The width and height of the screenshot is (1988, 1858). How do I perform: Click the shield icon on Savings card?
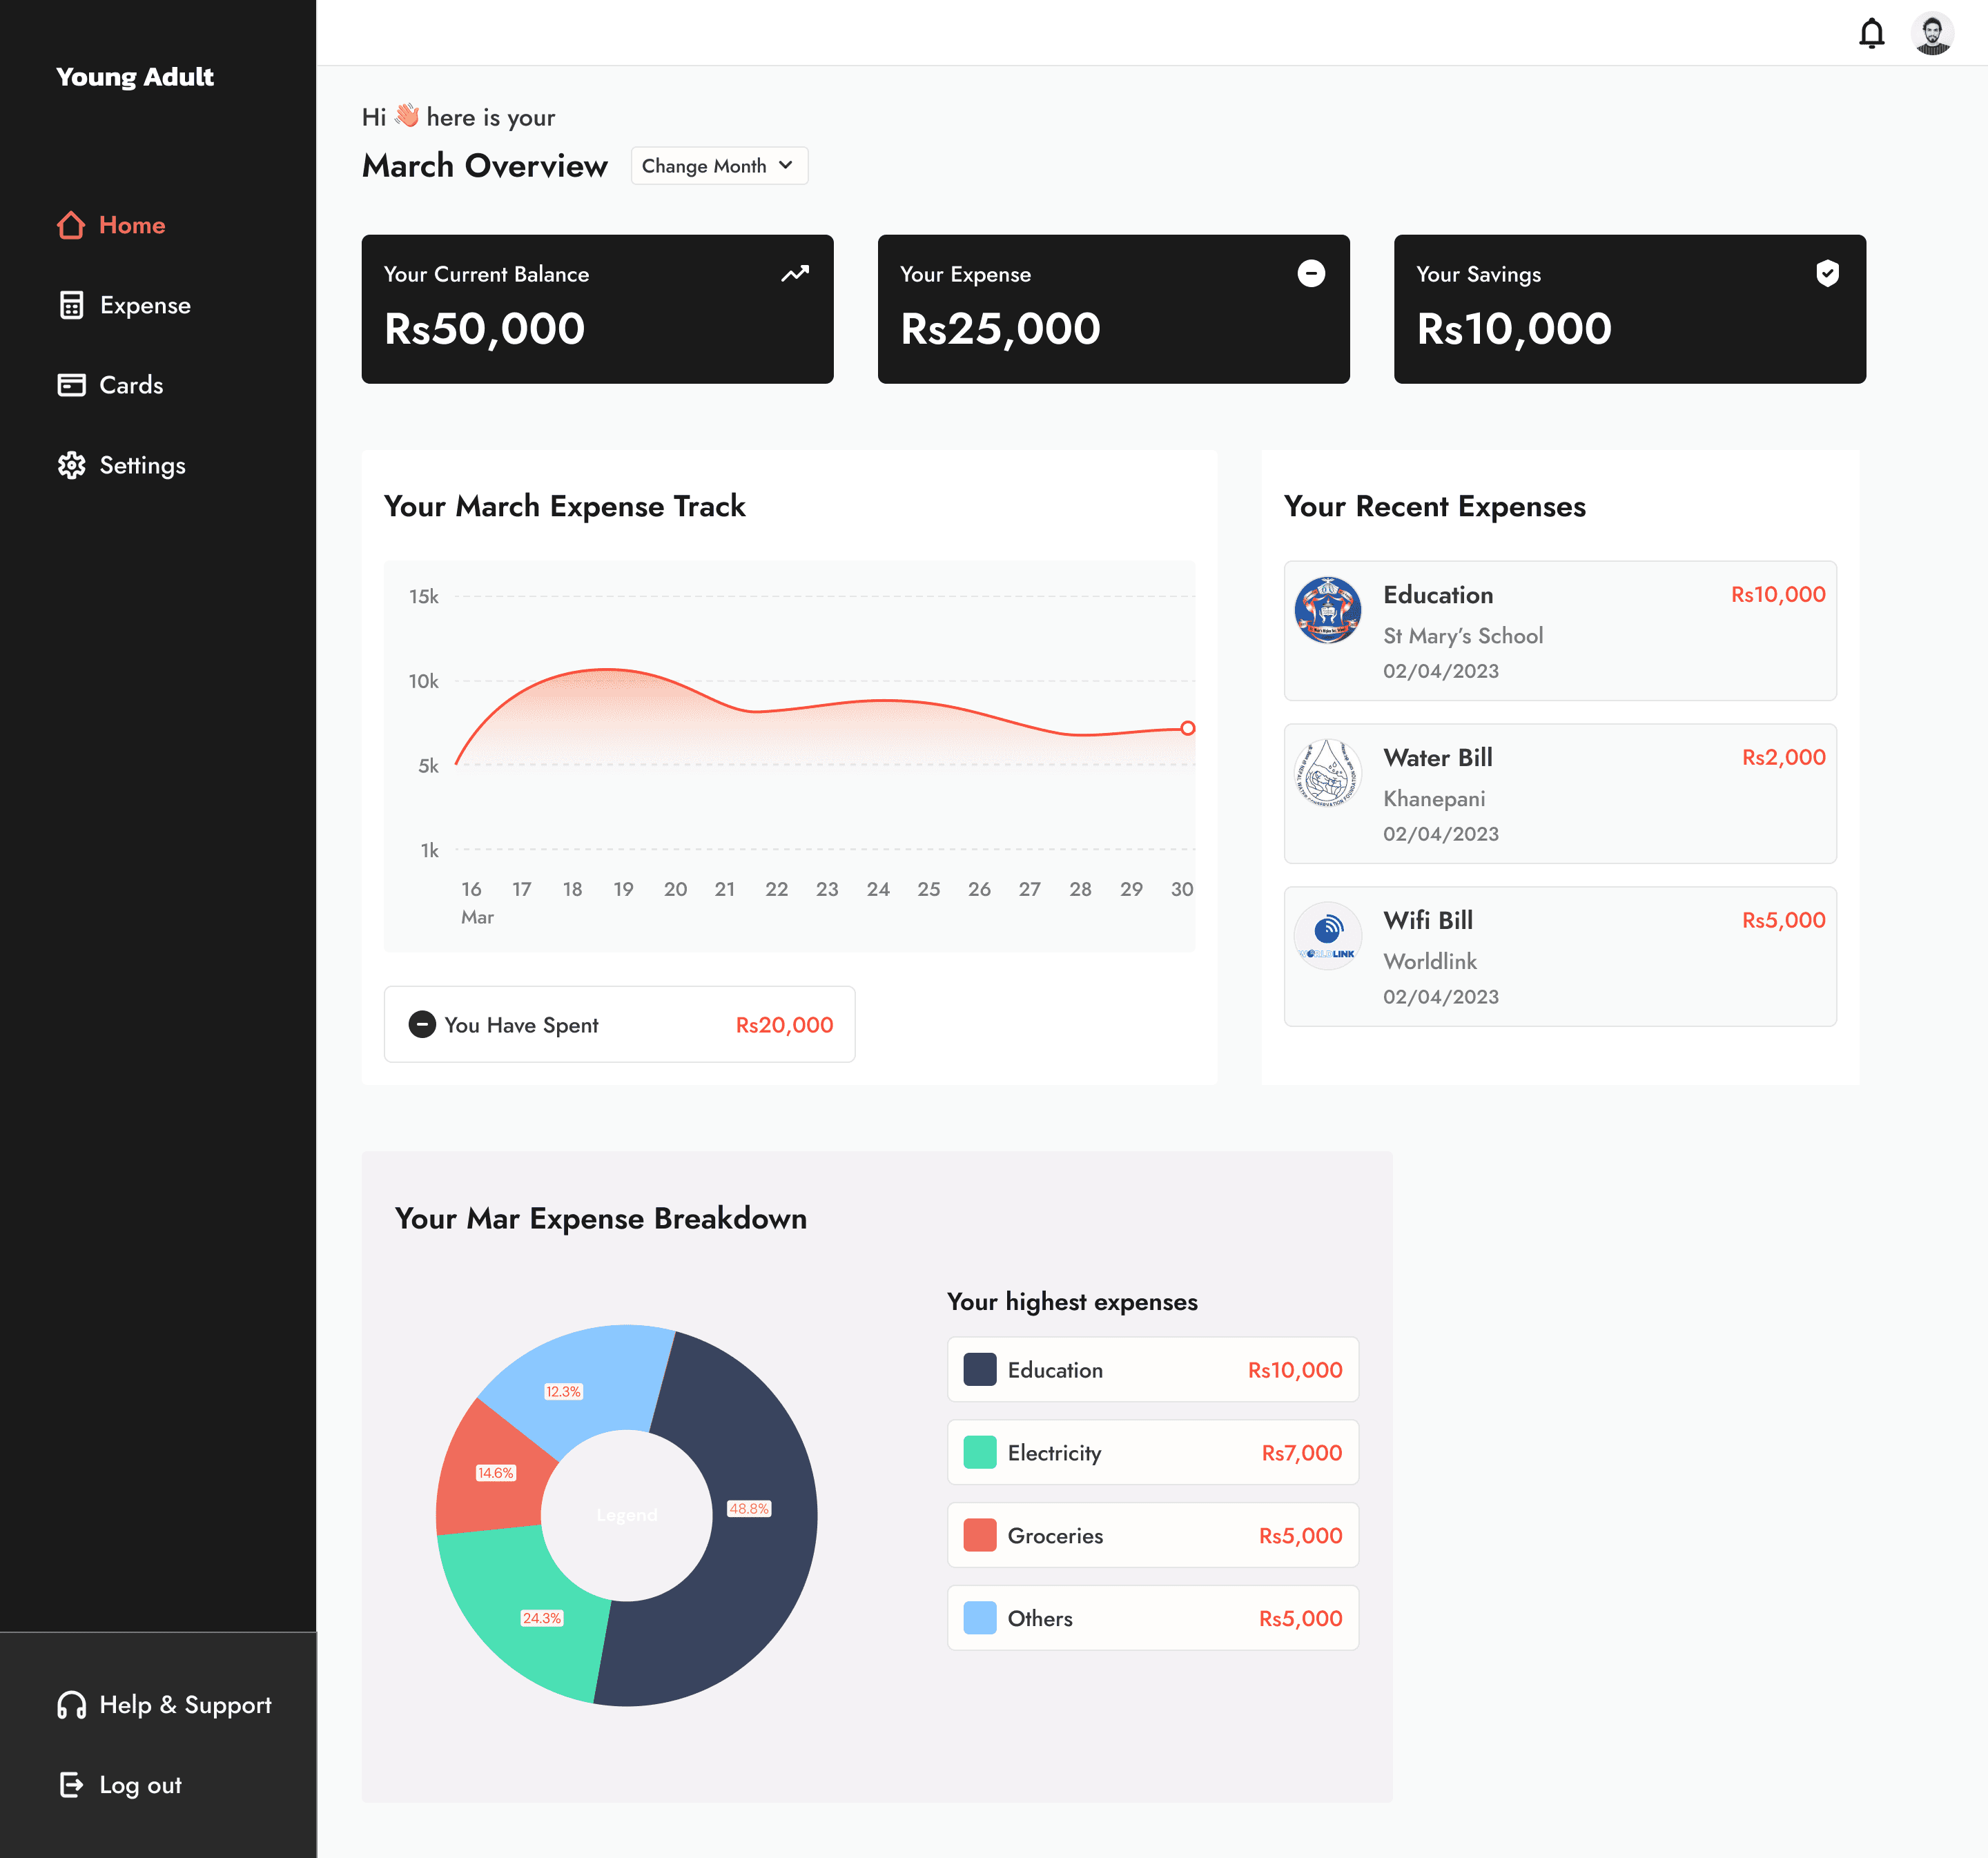[x=1827, y=273]
